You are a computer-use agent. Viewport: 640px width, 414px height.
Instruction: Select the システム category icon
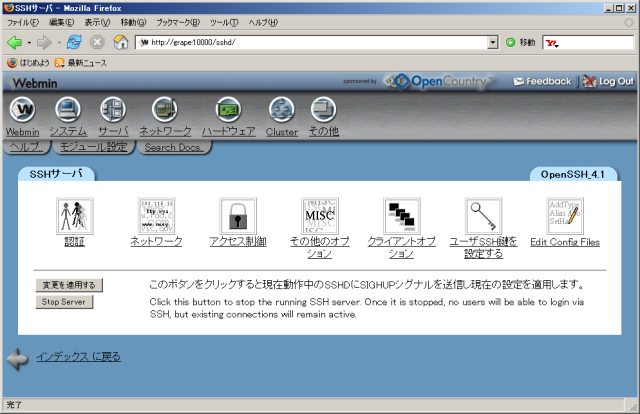[x=68, y=109]
